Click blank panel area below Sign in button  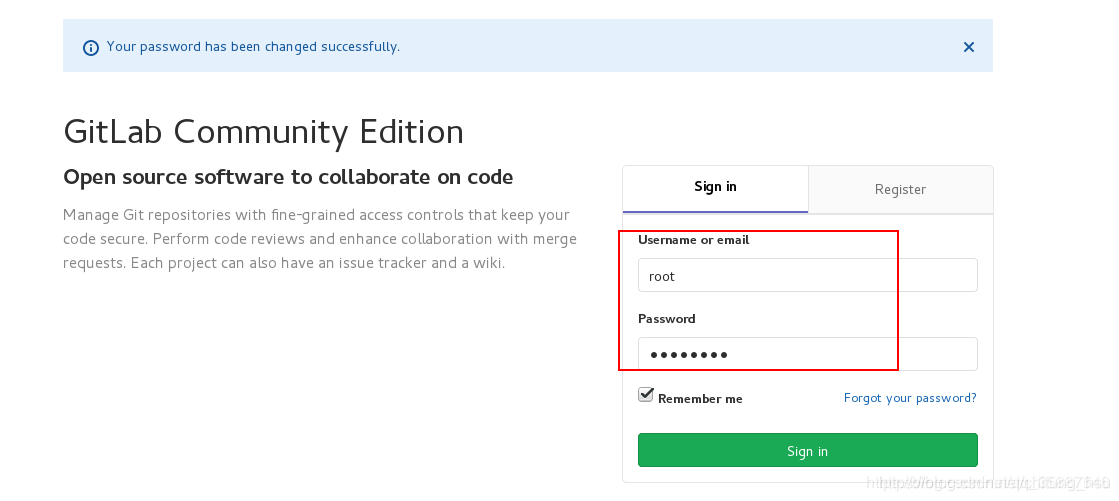[807, 475]
